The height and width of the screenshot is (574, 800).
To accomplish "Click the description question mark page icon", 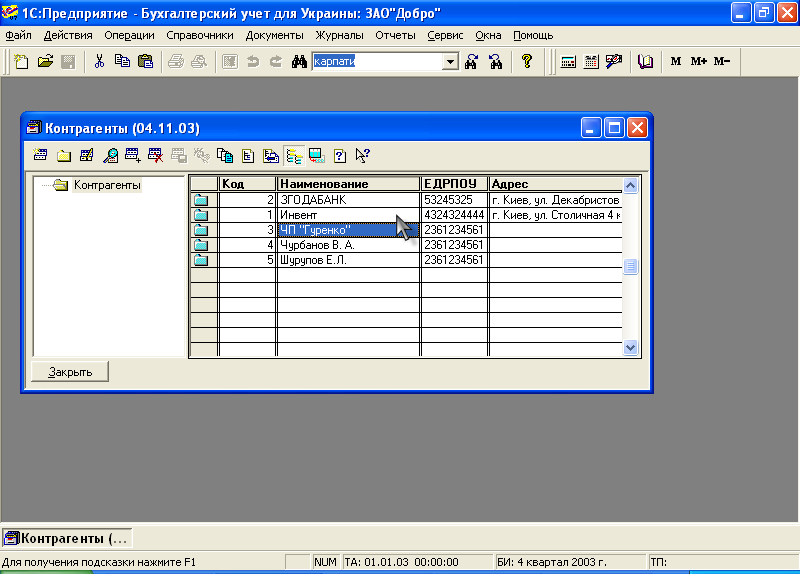I will click(x=340, y=156).
